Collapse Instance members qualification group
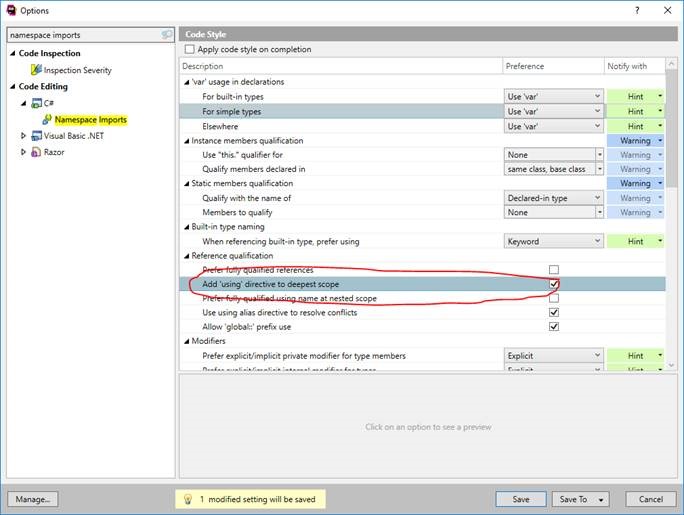This screenshot has width=684, height=515. [x=187, y=141]
